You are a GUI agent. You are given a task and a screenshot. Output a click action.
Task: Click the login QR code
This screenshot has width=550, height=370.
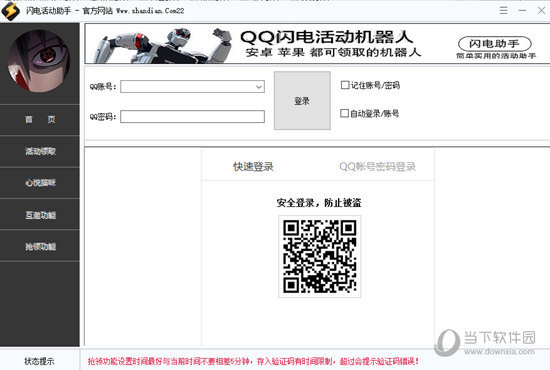click(x=320, y=256)
